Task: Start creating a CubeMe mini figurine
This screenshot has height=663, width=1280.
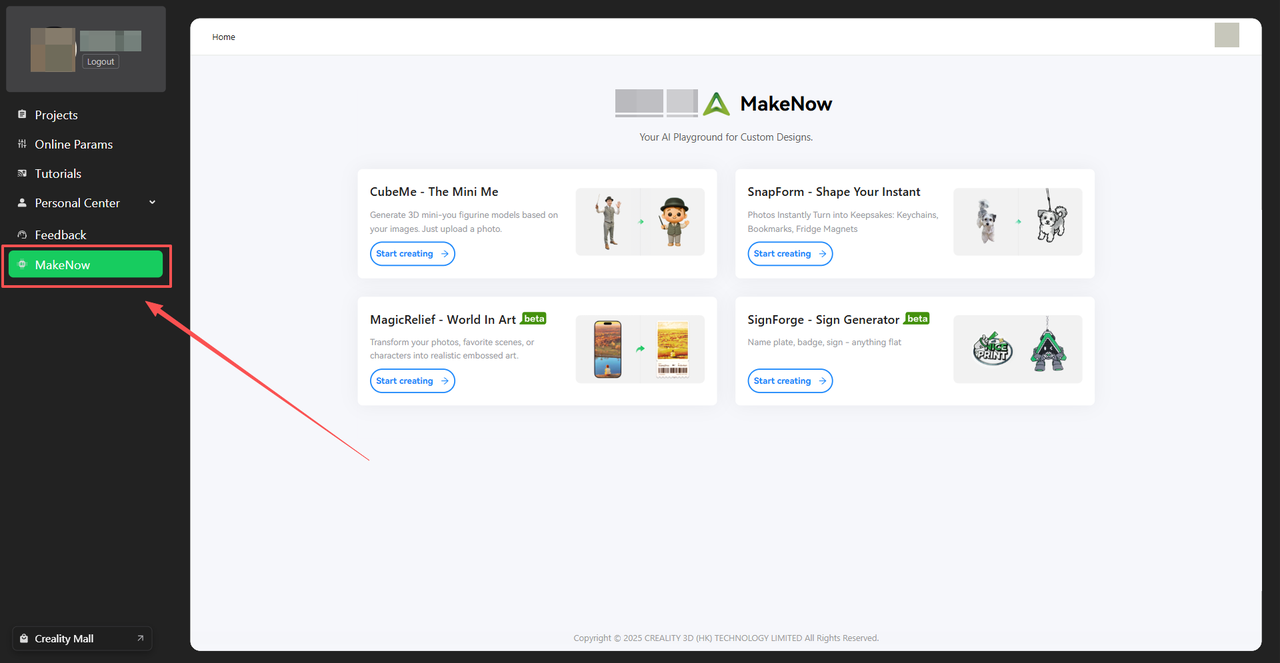Action: [x=412, y=254]
